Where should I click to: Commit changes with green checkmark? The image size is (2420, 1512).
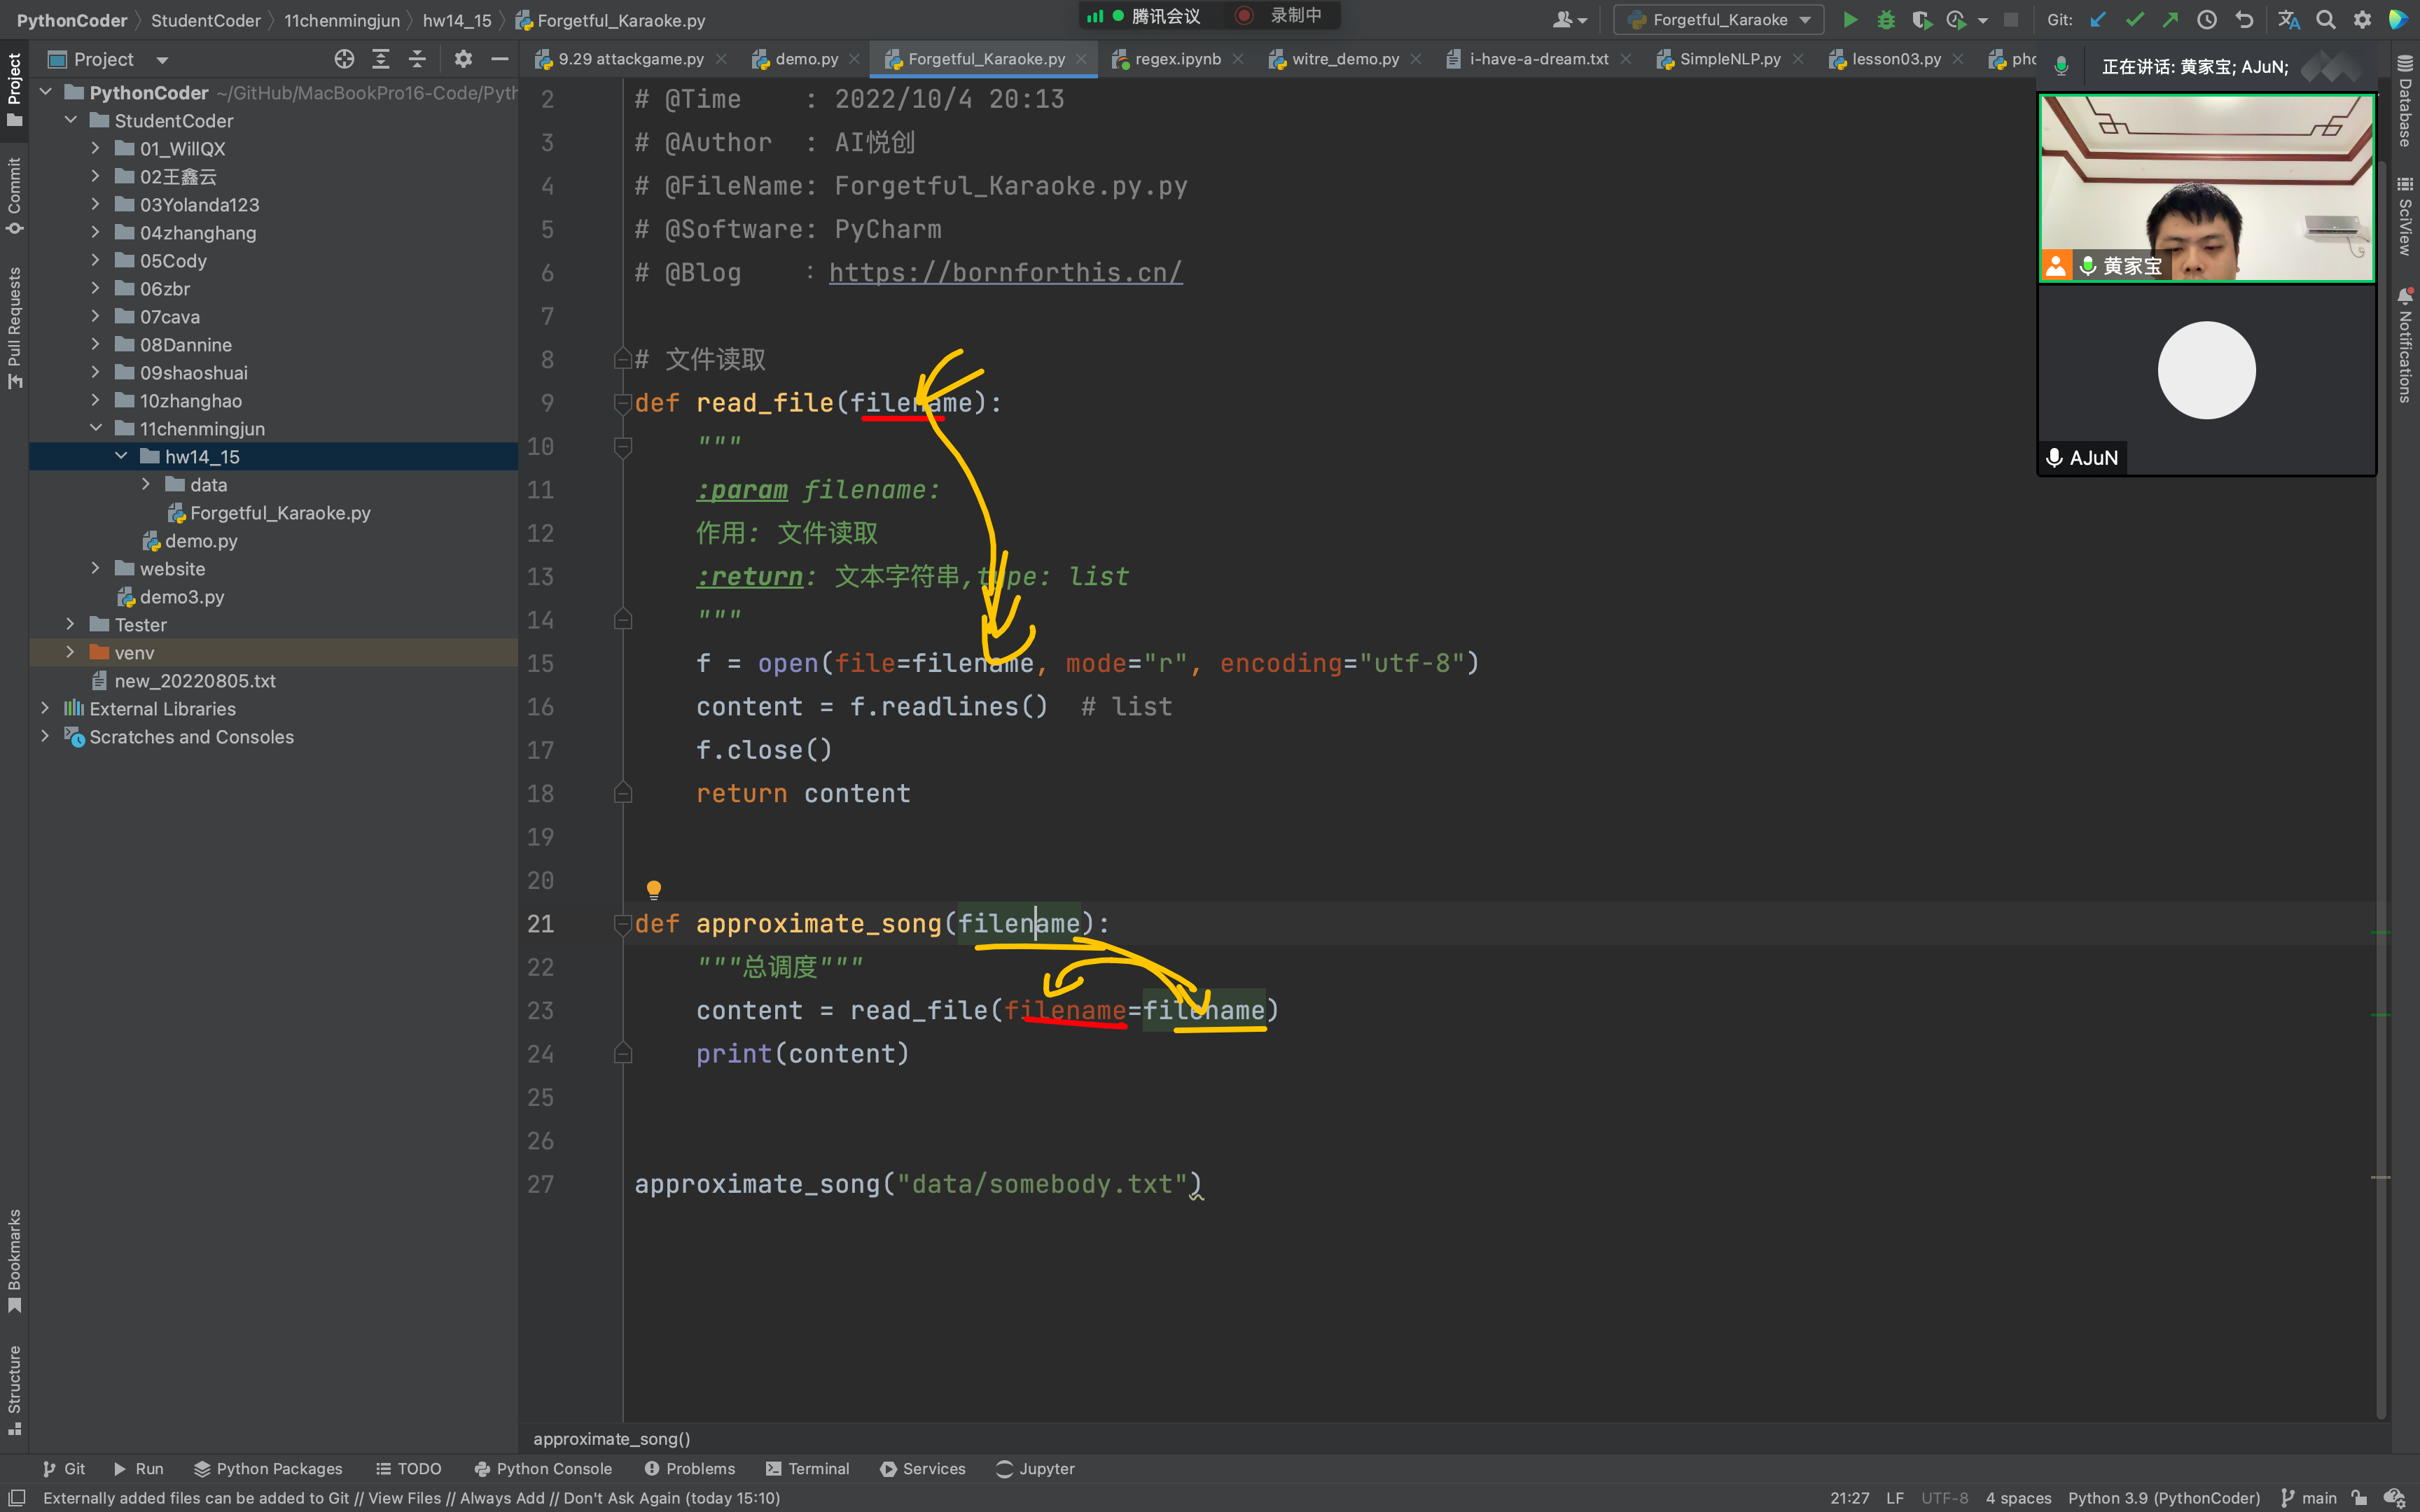[2134, 19]
